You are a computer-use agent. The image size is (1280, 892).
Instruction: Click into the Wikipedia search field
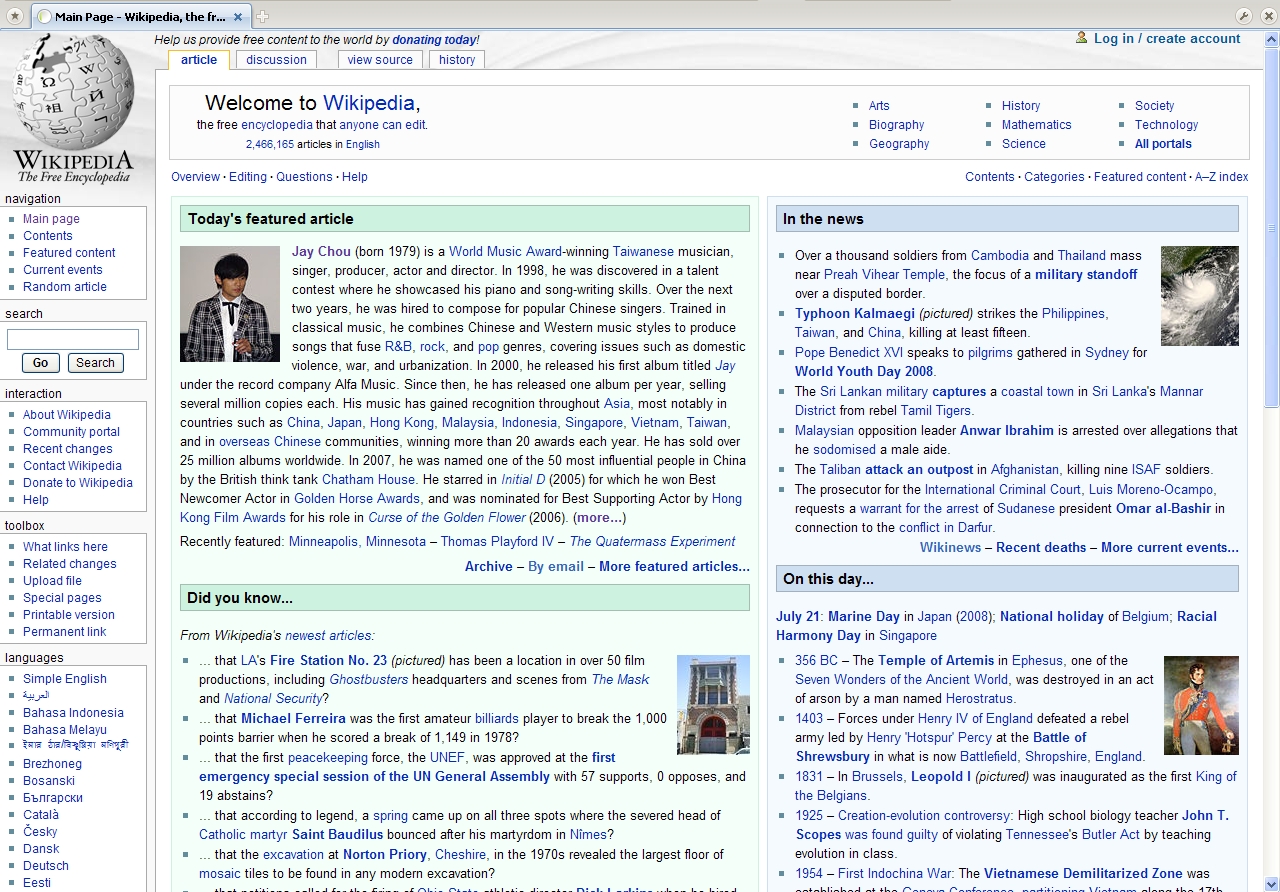tap(73, 339)
